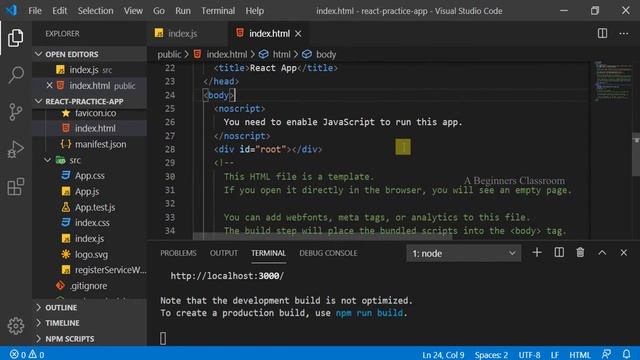Maximize the terminal panel size
640x360 pixels.
point(602,253)
